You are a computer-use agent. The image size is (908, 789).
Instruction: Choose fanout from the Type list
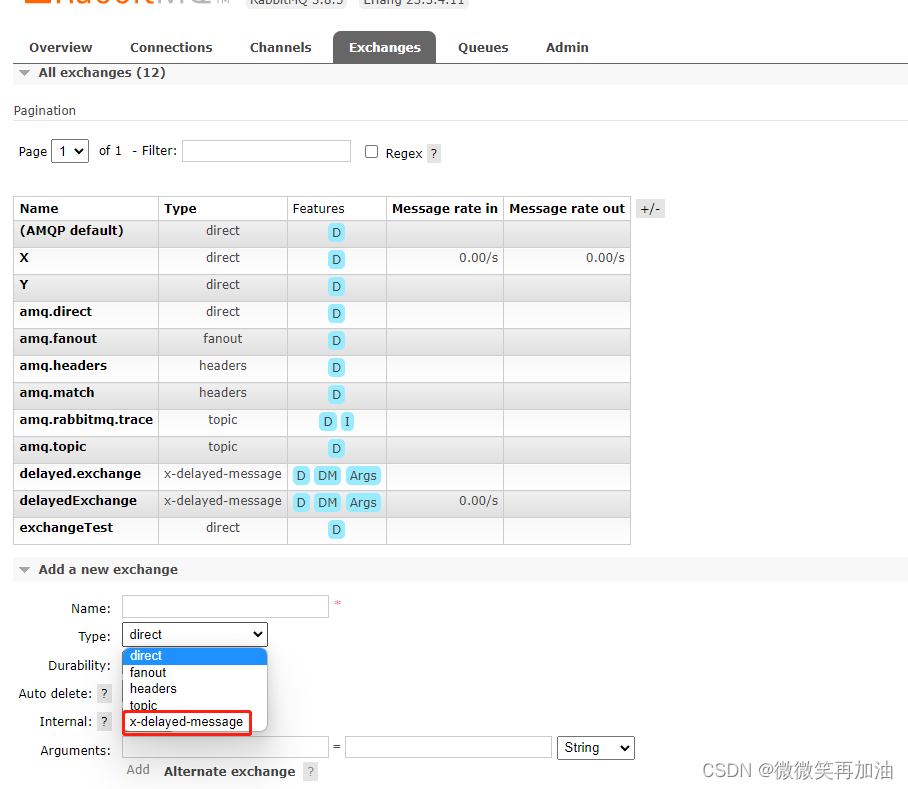point(195,673)
